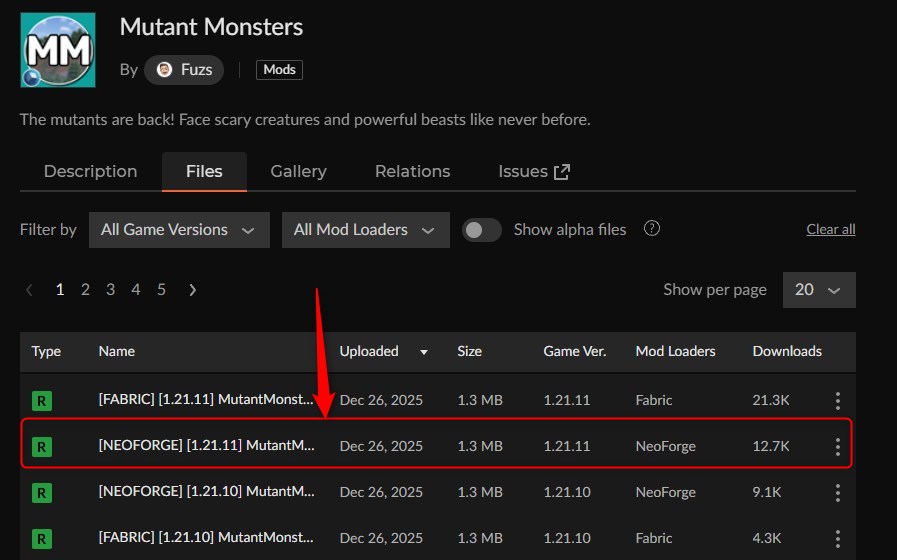Open the three-dot menu for NeoForge 1.21.10 file
The image size is (897, 560).
[x=838, y=493]
